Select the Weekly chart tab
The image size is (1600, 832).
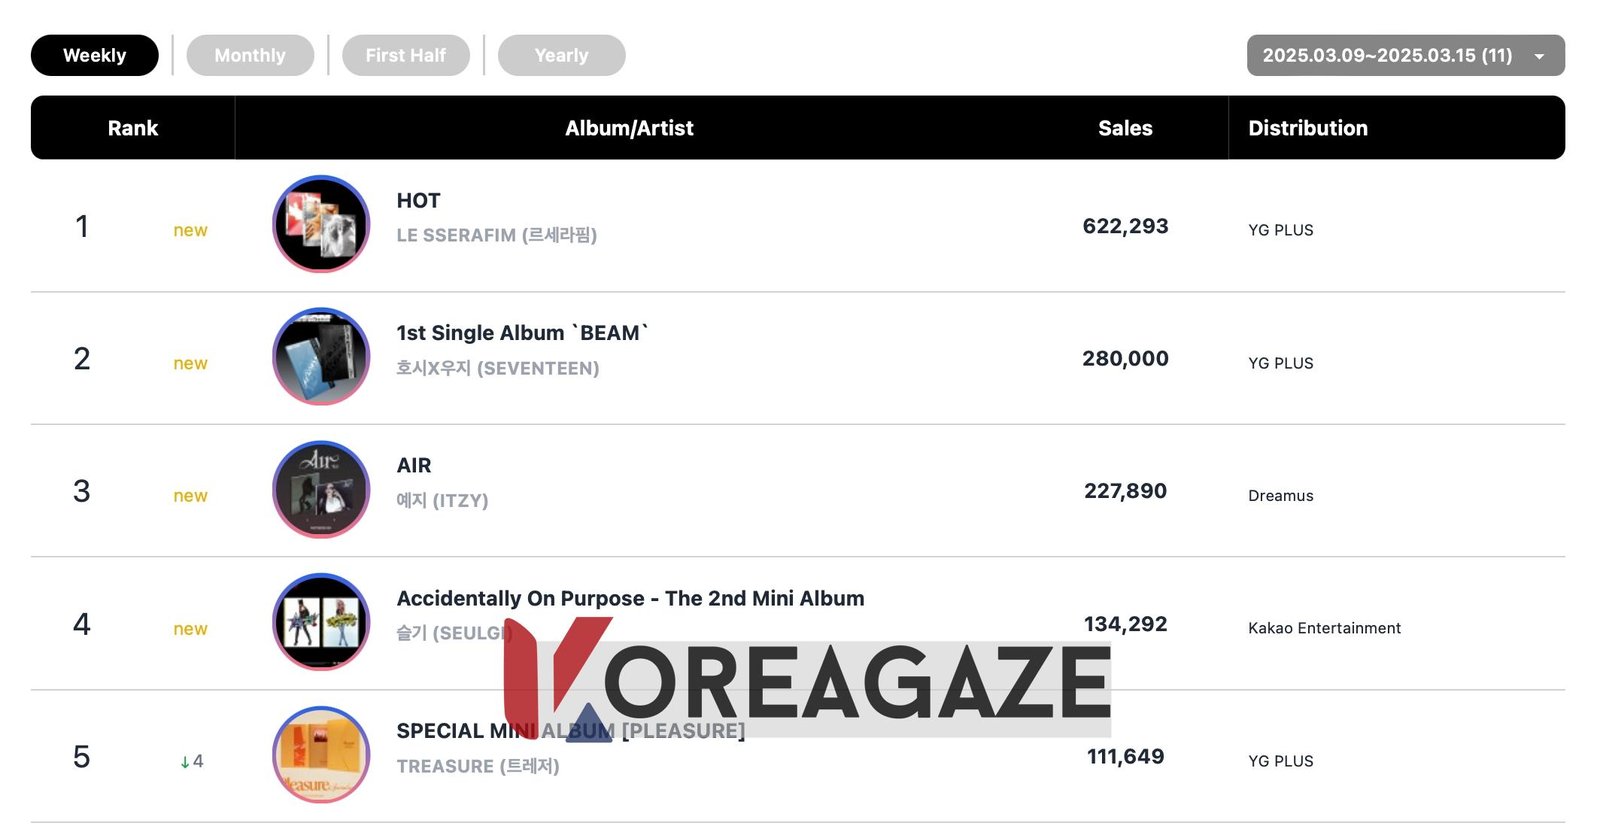point(95,56)
